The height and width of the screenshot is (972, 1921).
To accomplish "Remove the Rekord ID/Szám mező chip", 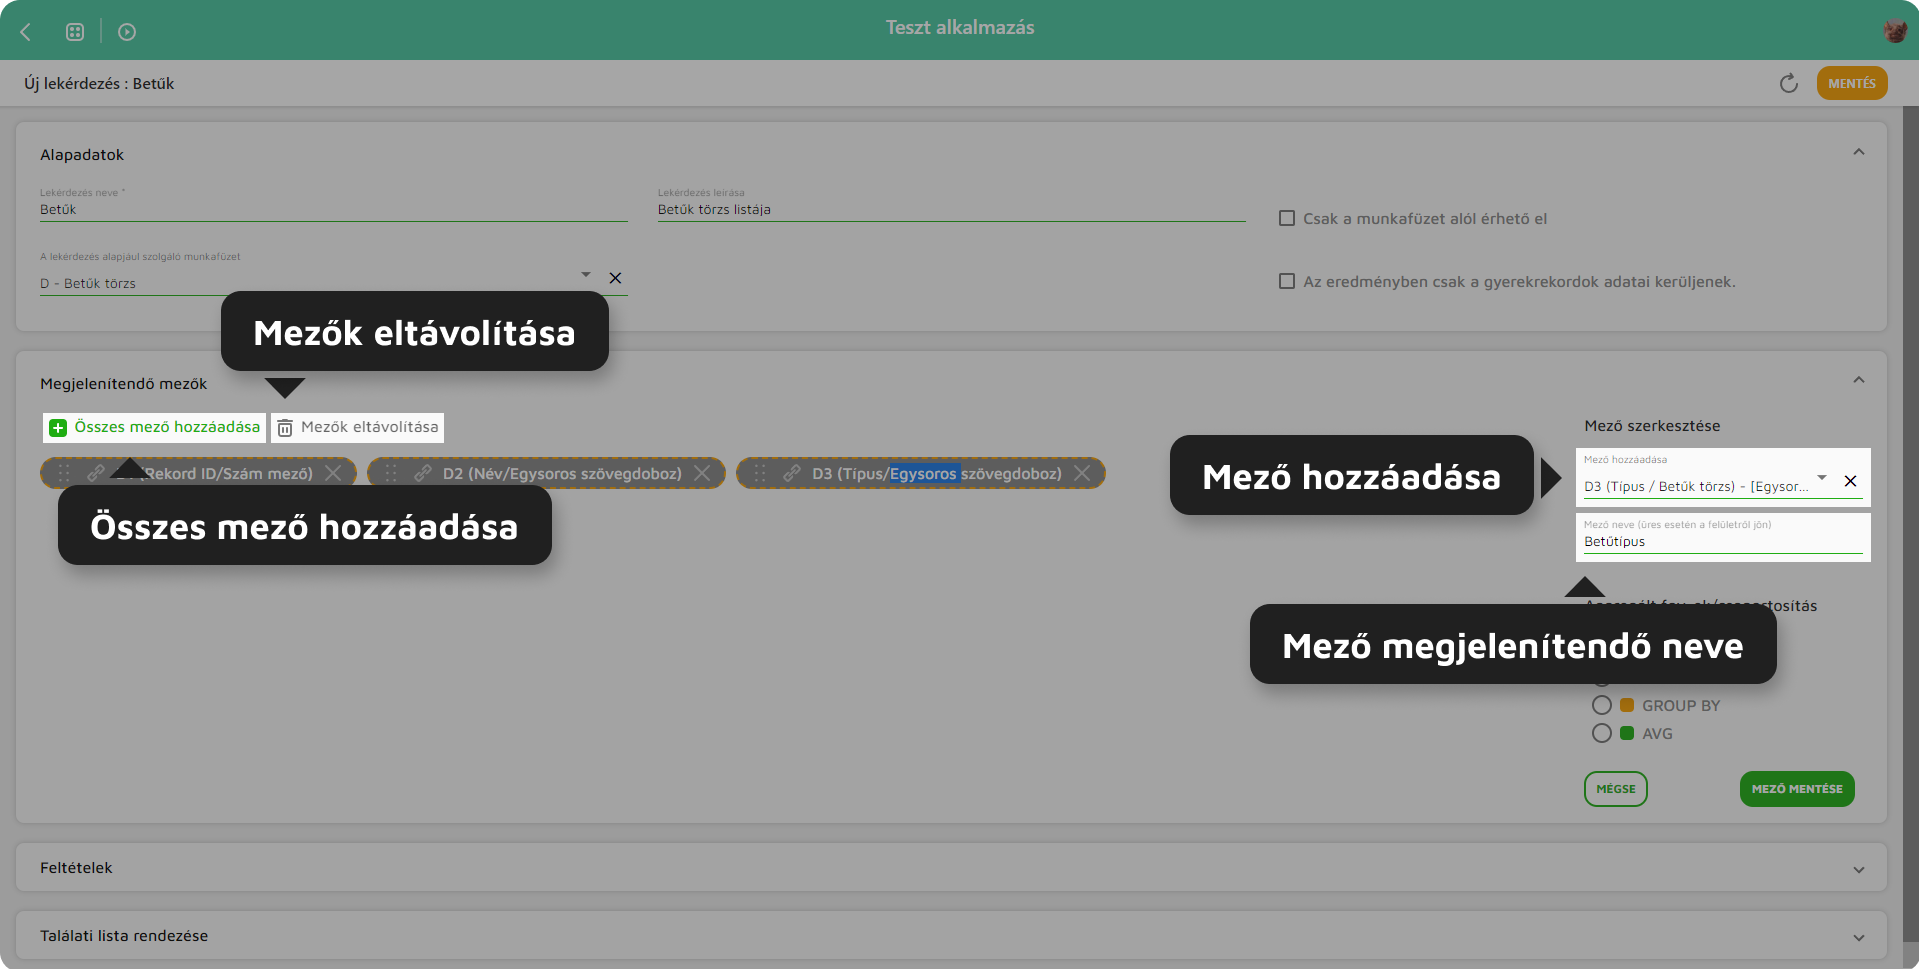I will click(x=334, y=473).
